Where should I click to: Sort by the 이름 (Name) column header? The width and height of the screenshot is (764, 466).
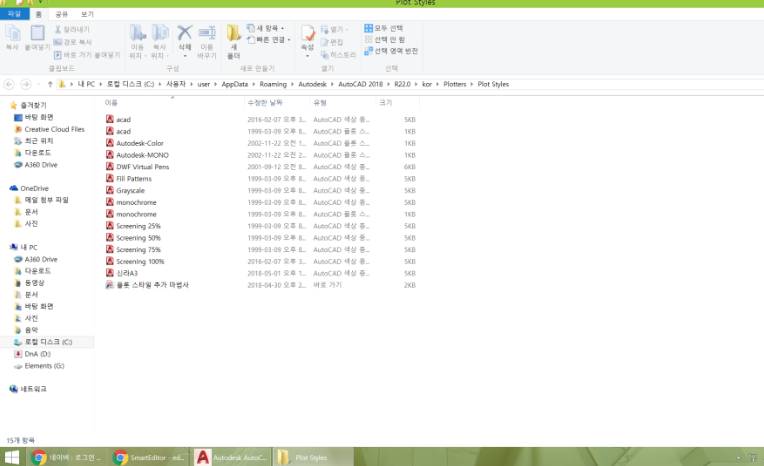click(172, 103)
